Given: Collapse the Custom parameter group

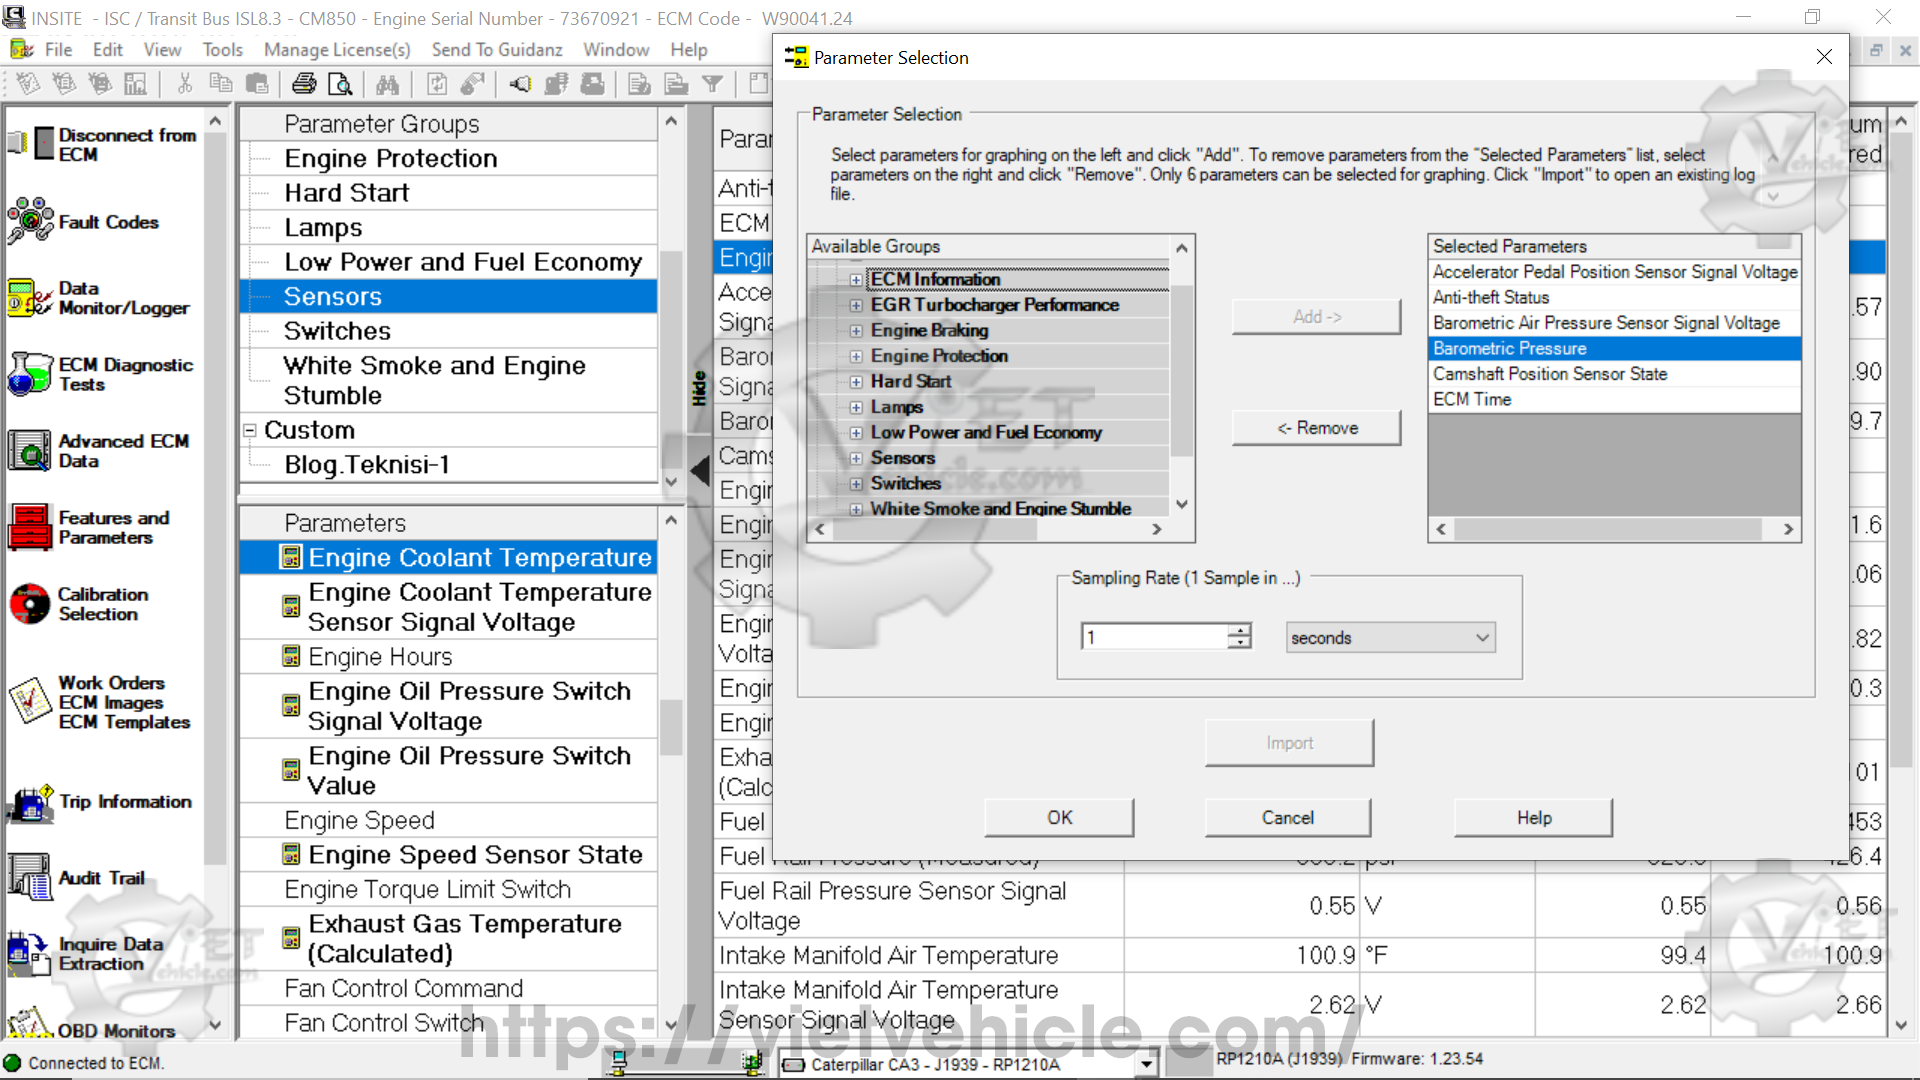Looking at the screenshot, I should point(250,430).
